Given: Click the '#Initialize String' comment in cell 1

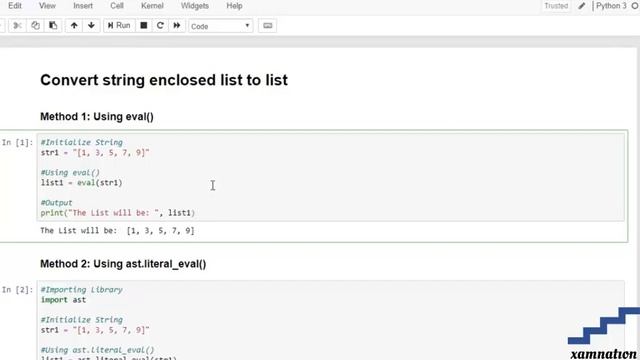Looking at the screenshot, I should click(82, 142).
